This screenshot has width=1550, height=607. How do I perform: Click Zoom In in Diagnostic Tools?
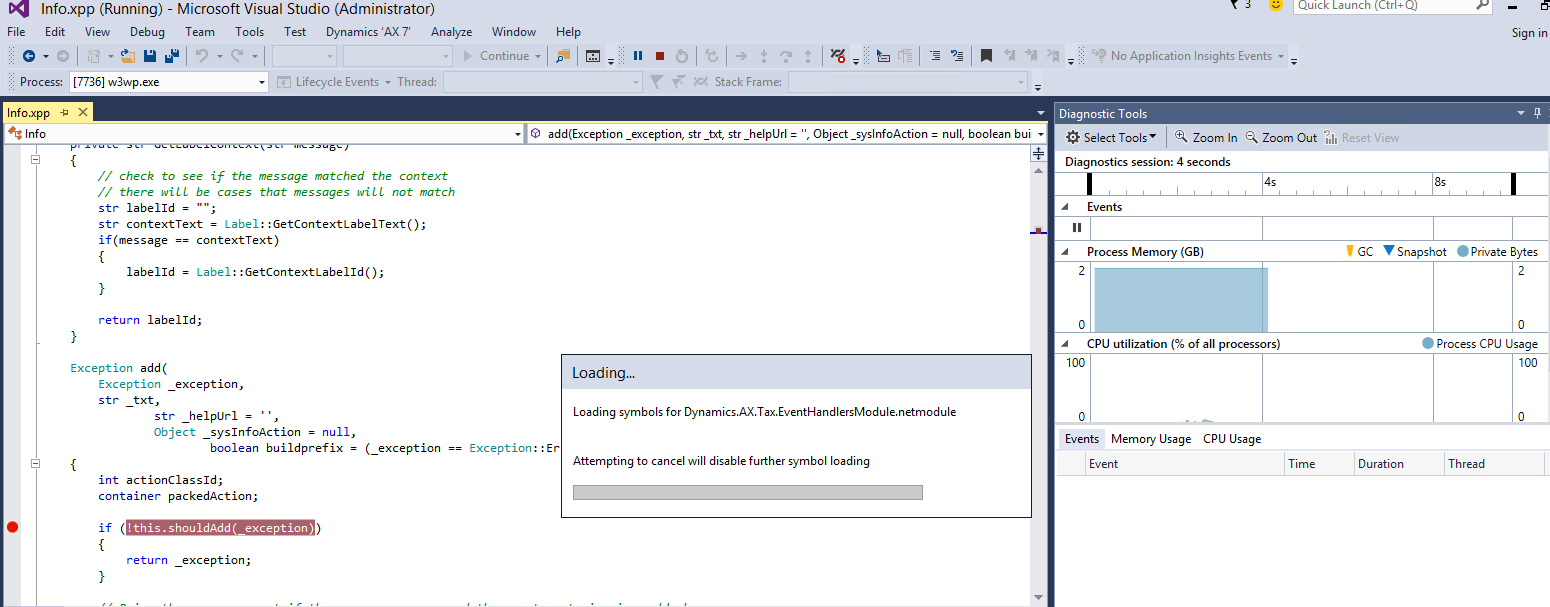[1206, 138]
